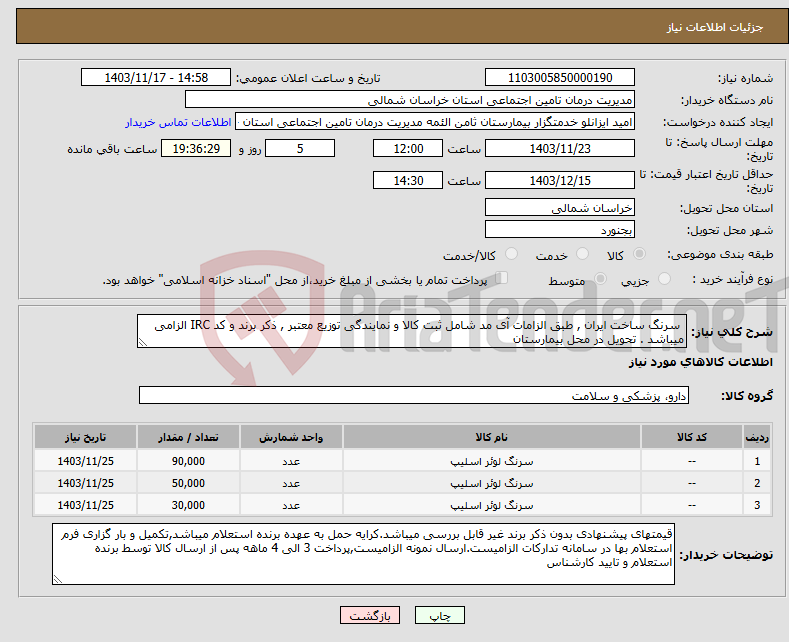Click unit cell عدد in row 2
The image size is (789, 642).
pos(291,483)
